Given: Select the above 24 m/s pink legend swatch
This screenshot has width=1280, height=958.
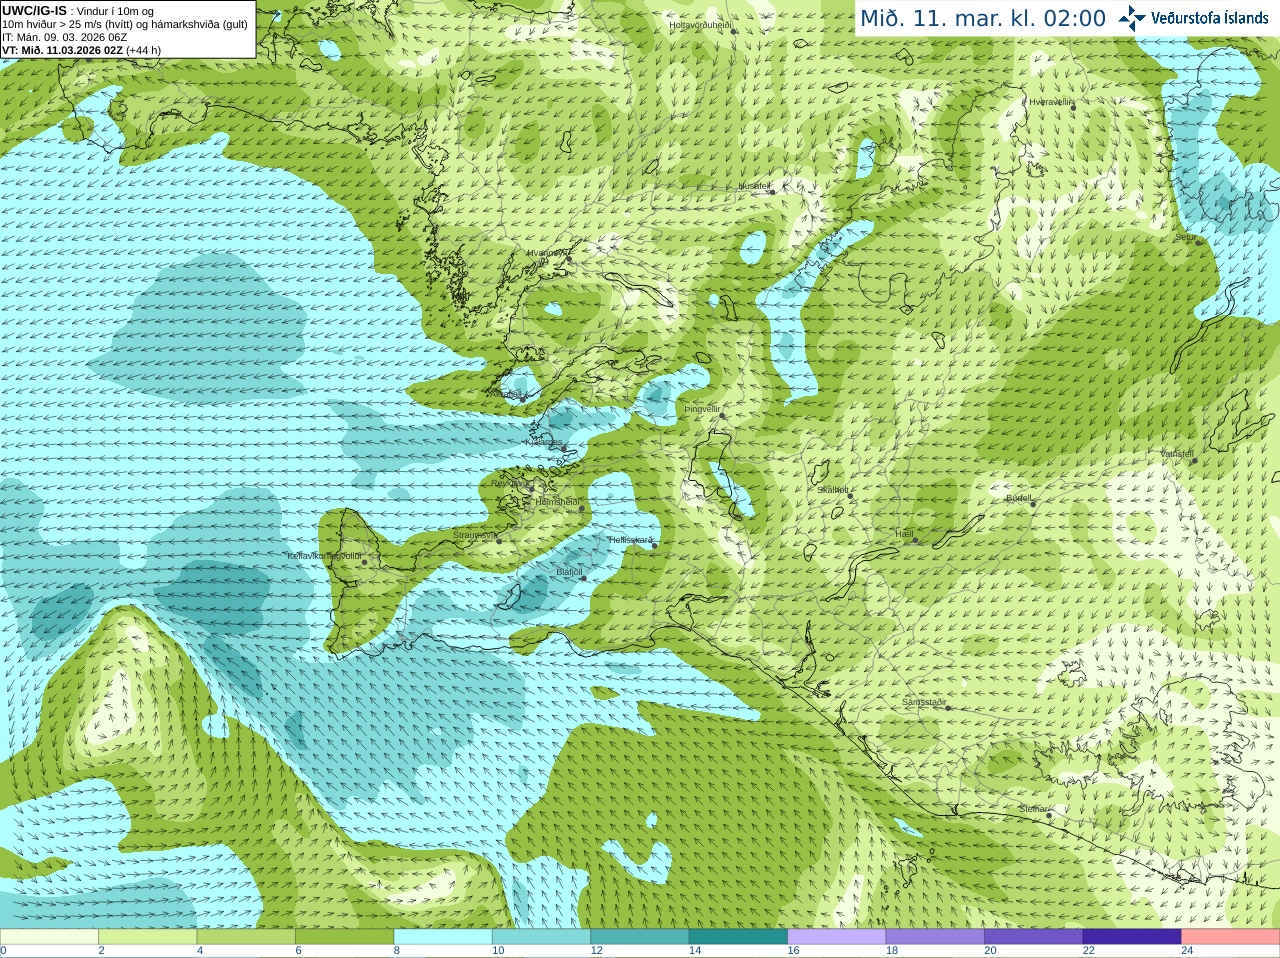Looking at the screenshot, I should click(1231, 937).
